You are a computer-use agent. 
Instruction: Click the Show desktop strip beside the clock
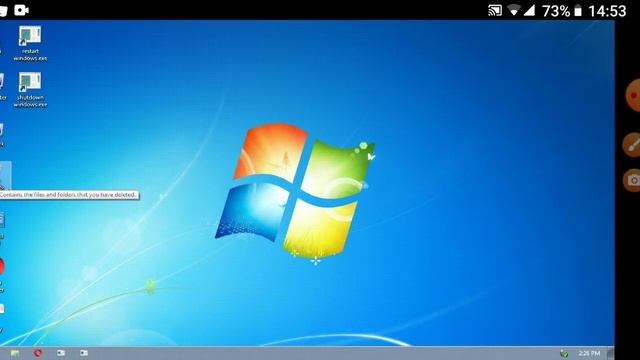610,353
